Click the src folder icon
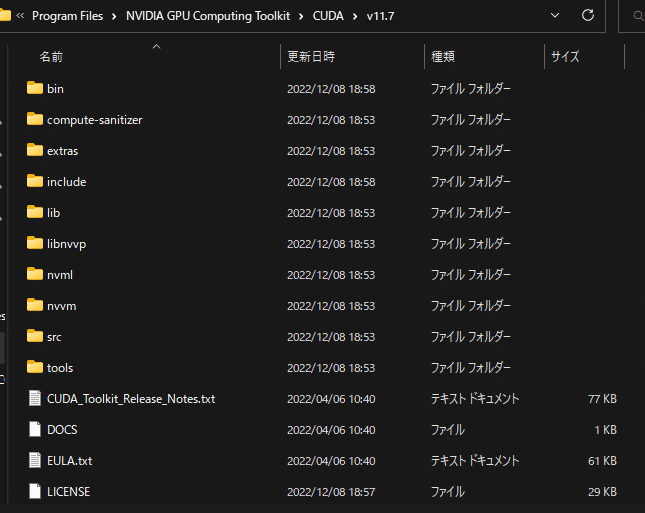The image size is (645, 513). point(35,336)
